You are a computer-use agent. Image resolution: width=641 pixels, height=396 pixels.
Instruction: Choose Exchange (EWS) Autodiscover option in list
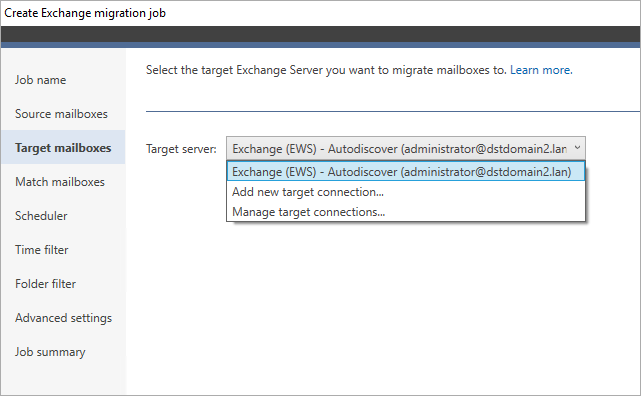(x=406, y=172)
